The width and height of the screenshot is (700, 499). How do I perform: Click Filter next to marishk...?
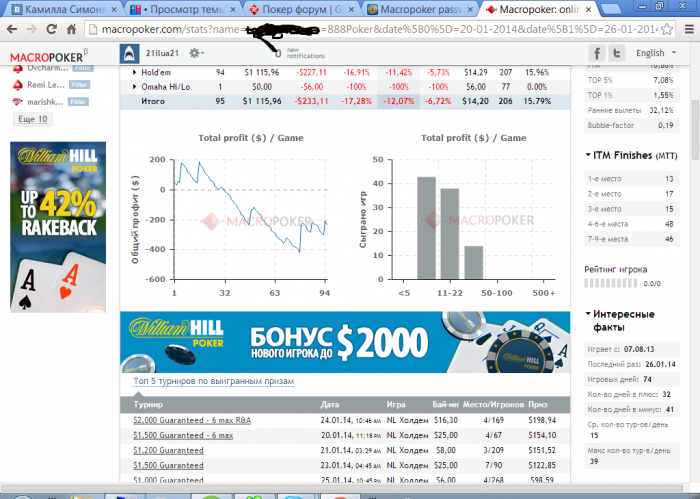pyautogui.click(x=78, y=102)
